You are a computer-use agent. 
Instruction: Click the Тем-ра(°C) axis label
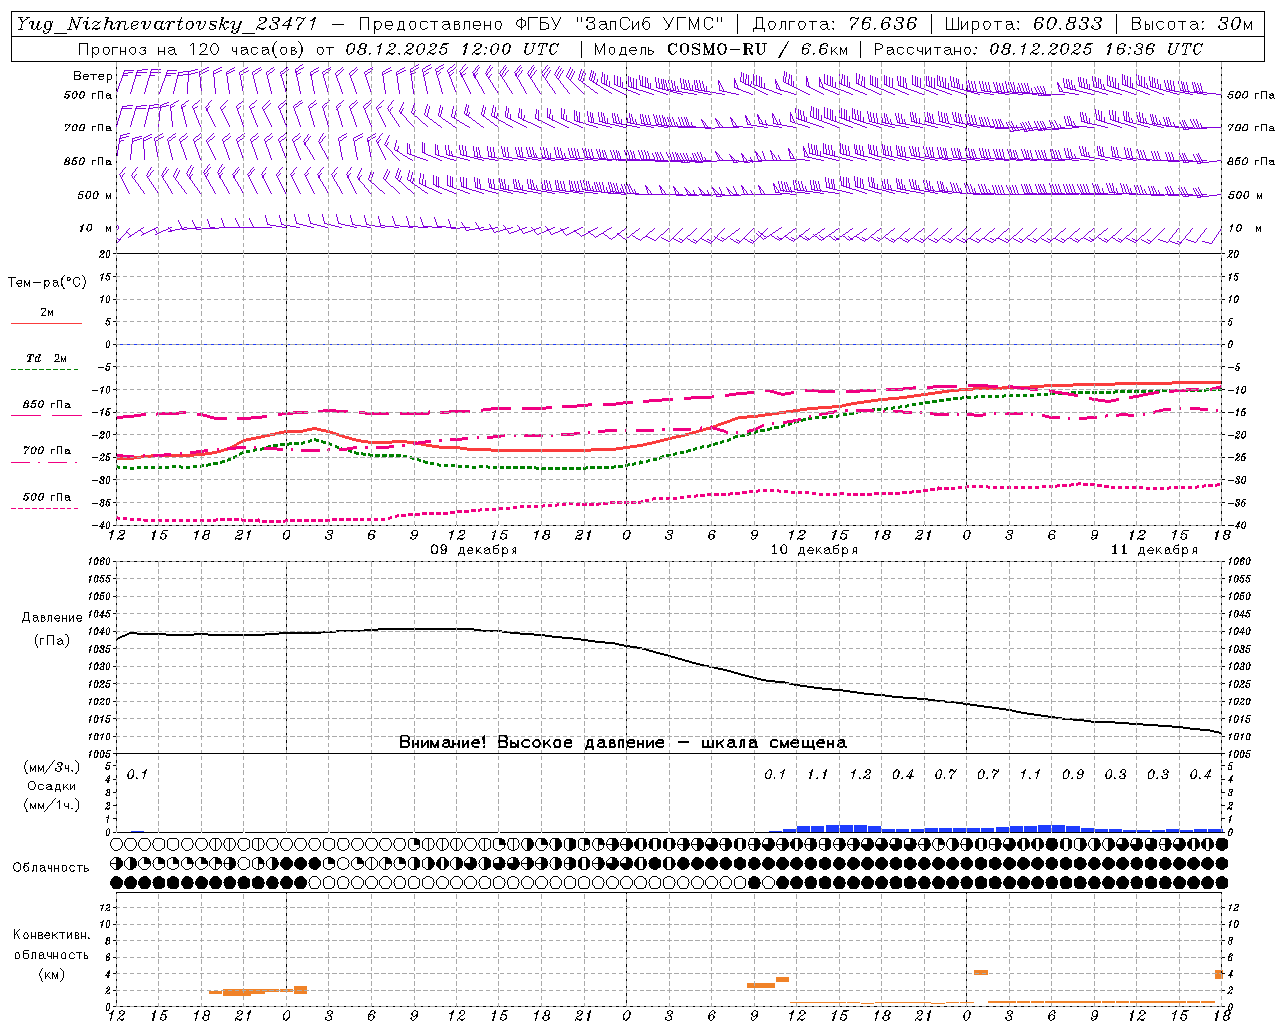pyautogui.click(x=47, y=283)
